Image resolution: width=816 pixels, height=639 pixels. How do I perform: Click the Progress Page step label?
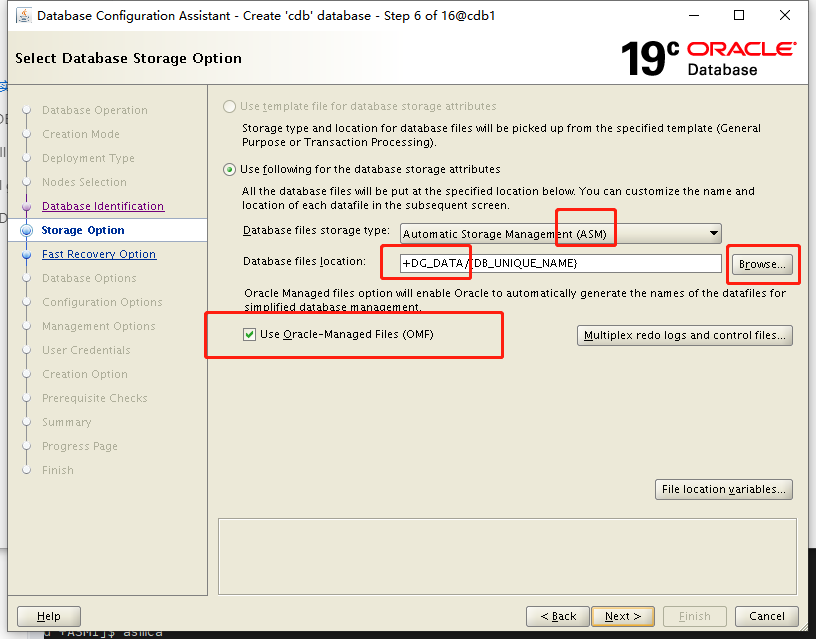(x=80, y=446)
